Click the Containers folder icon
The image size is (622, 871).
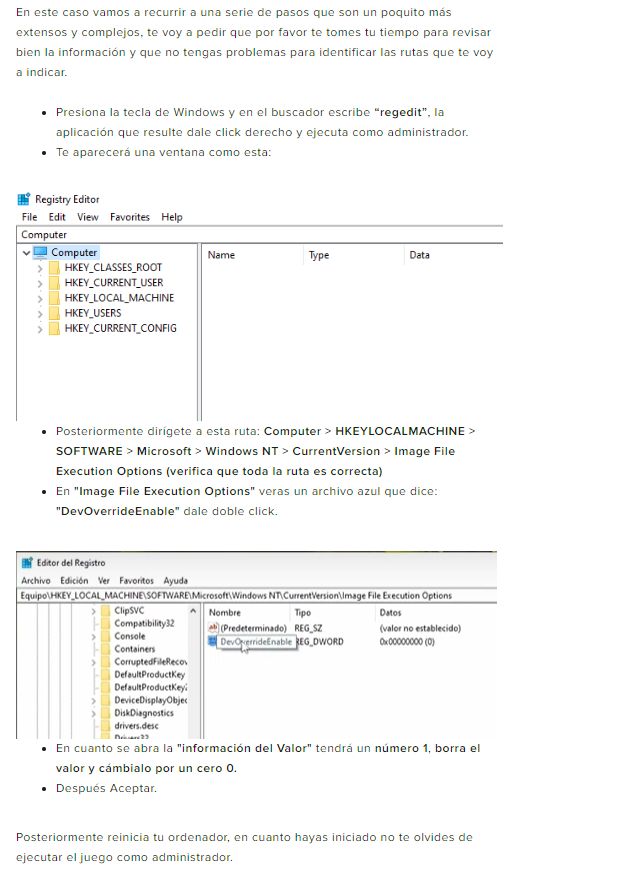tap(106, 649)
